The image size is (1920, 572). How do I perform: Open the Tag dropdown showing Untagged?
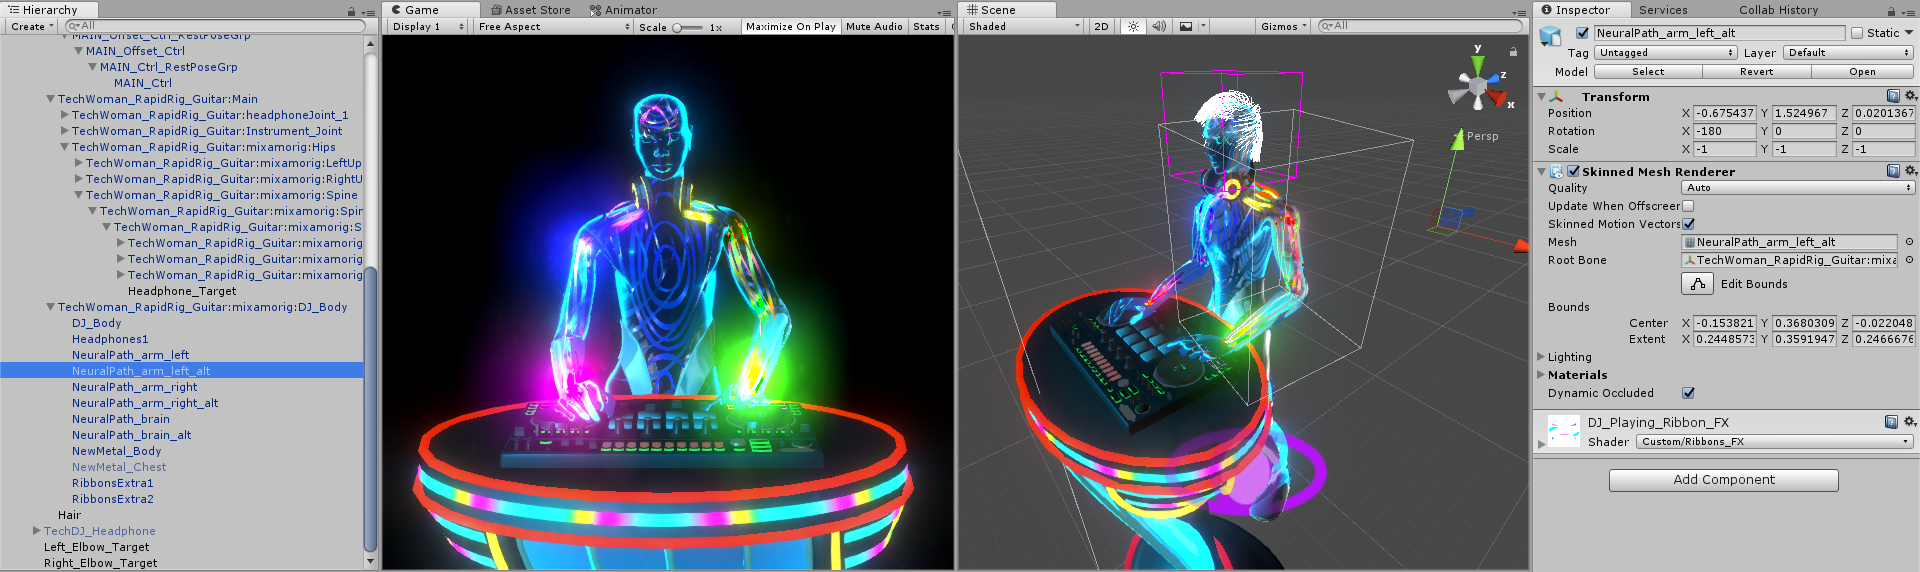coord(1665,53)
